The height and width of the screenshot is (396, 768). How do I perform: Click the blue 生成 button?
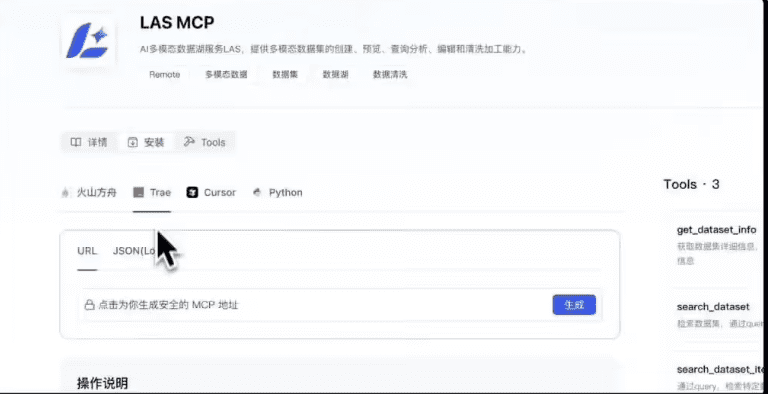(x=574, y=305)
